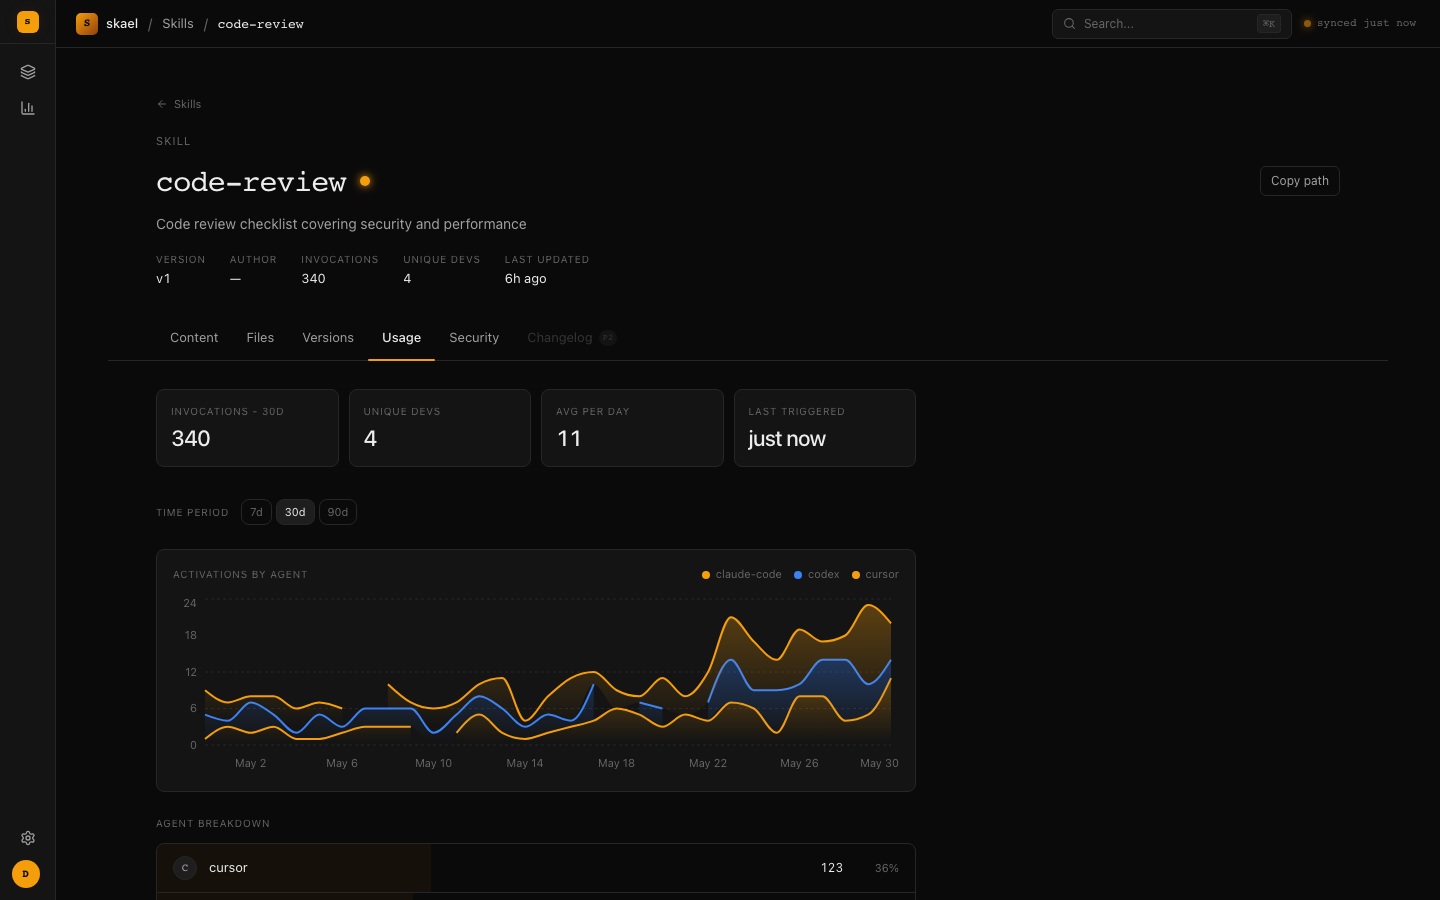Click the 123 count in cursor row
Viewport: 1440px width, 900px height.
pyautogui.click(x=832, y=868)
